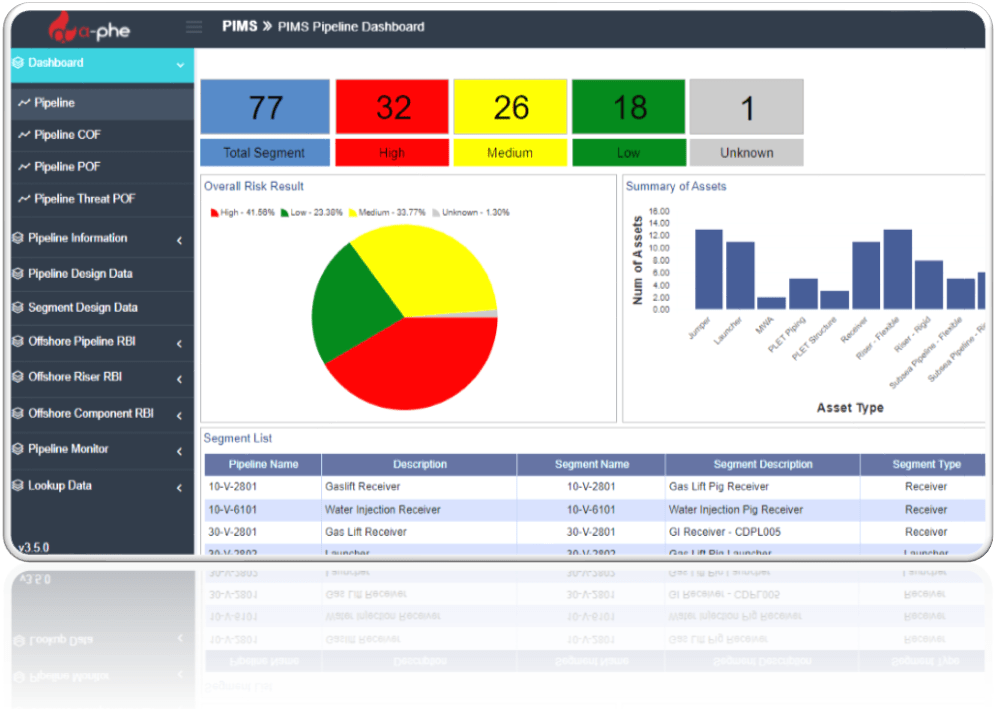Image resolution: width=999 pixels, height=709 pixels.
Task: Open Pipeline POF menu item
Action: pos(103,167)
